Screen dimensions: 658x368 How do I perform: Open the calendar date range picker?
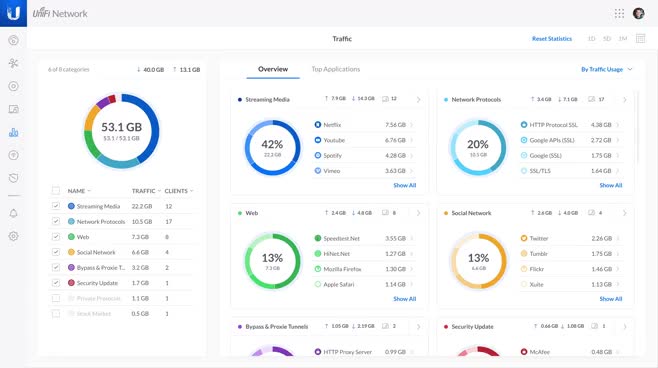pos(640,39)
